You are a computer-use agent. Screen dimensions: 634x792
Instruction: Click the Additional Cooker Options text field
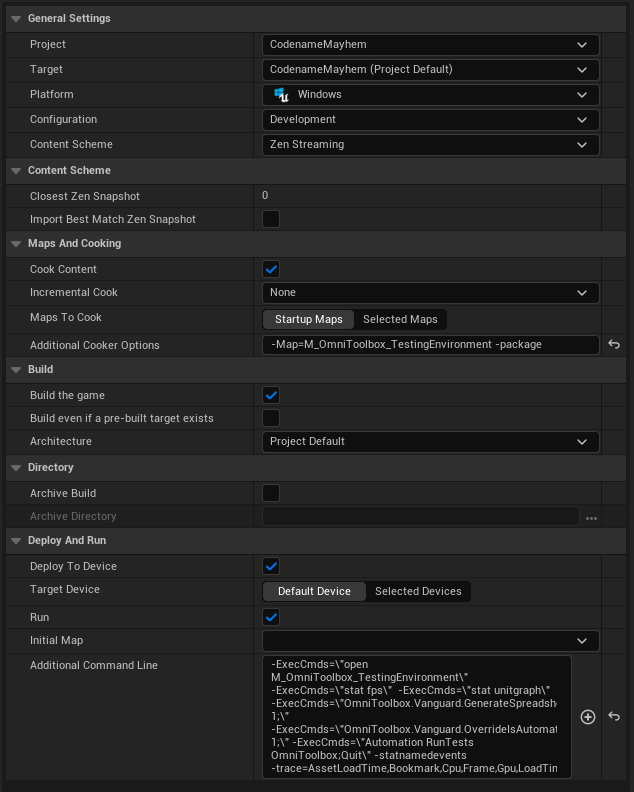click(430, 345)
